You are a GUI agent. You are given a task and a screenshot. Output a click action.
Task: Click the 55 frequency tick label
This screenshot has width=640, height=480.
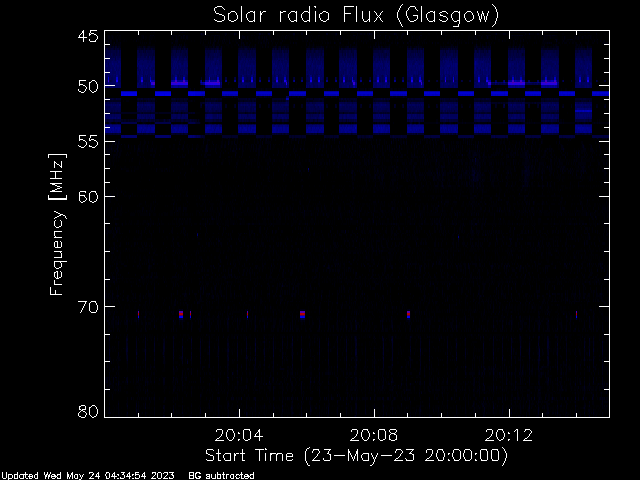[88, 142]
